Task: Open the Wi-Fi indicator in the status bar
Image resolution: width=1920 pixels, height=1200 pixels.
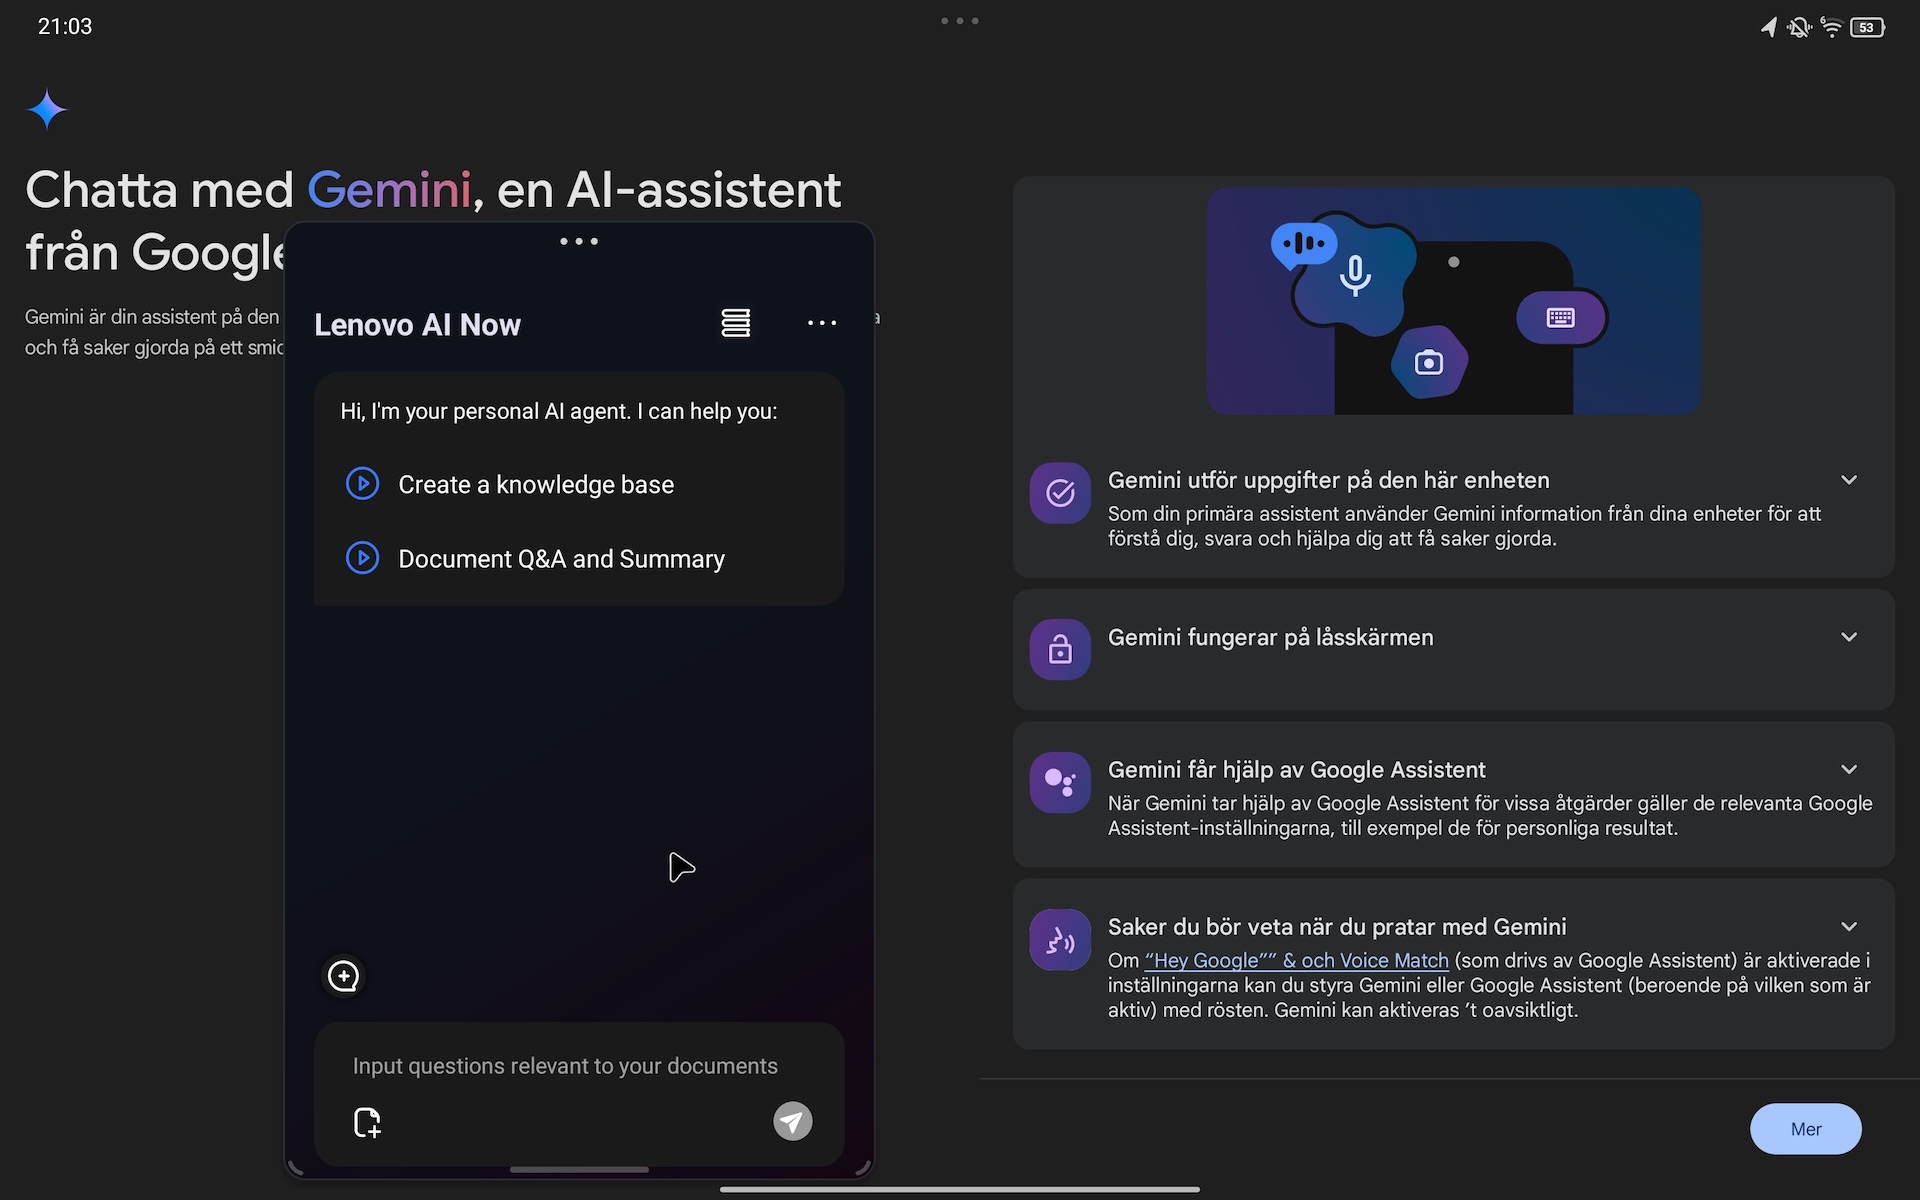Action: (x=1831, y=27)
